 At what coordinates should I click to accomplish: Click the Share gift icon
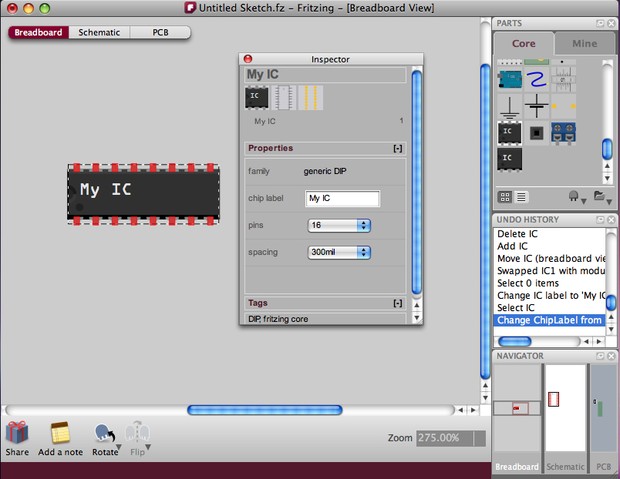pos(17,432)
